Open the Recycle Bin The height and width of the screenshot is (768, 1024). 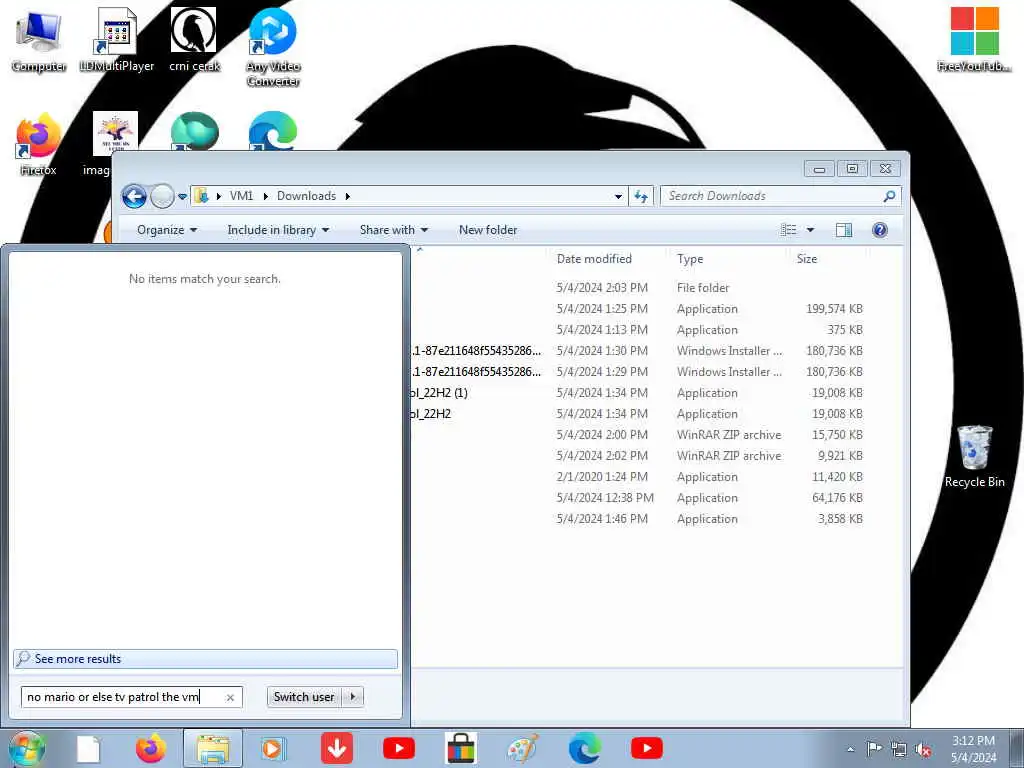[x=974, y=456]
